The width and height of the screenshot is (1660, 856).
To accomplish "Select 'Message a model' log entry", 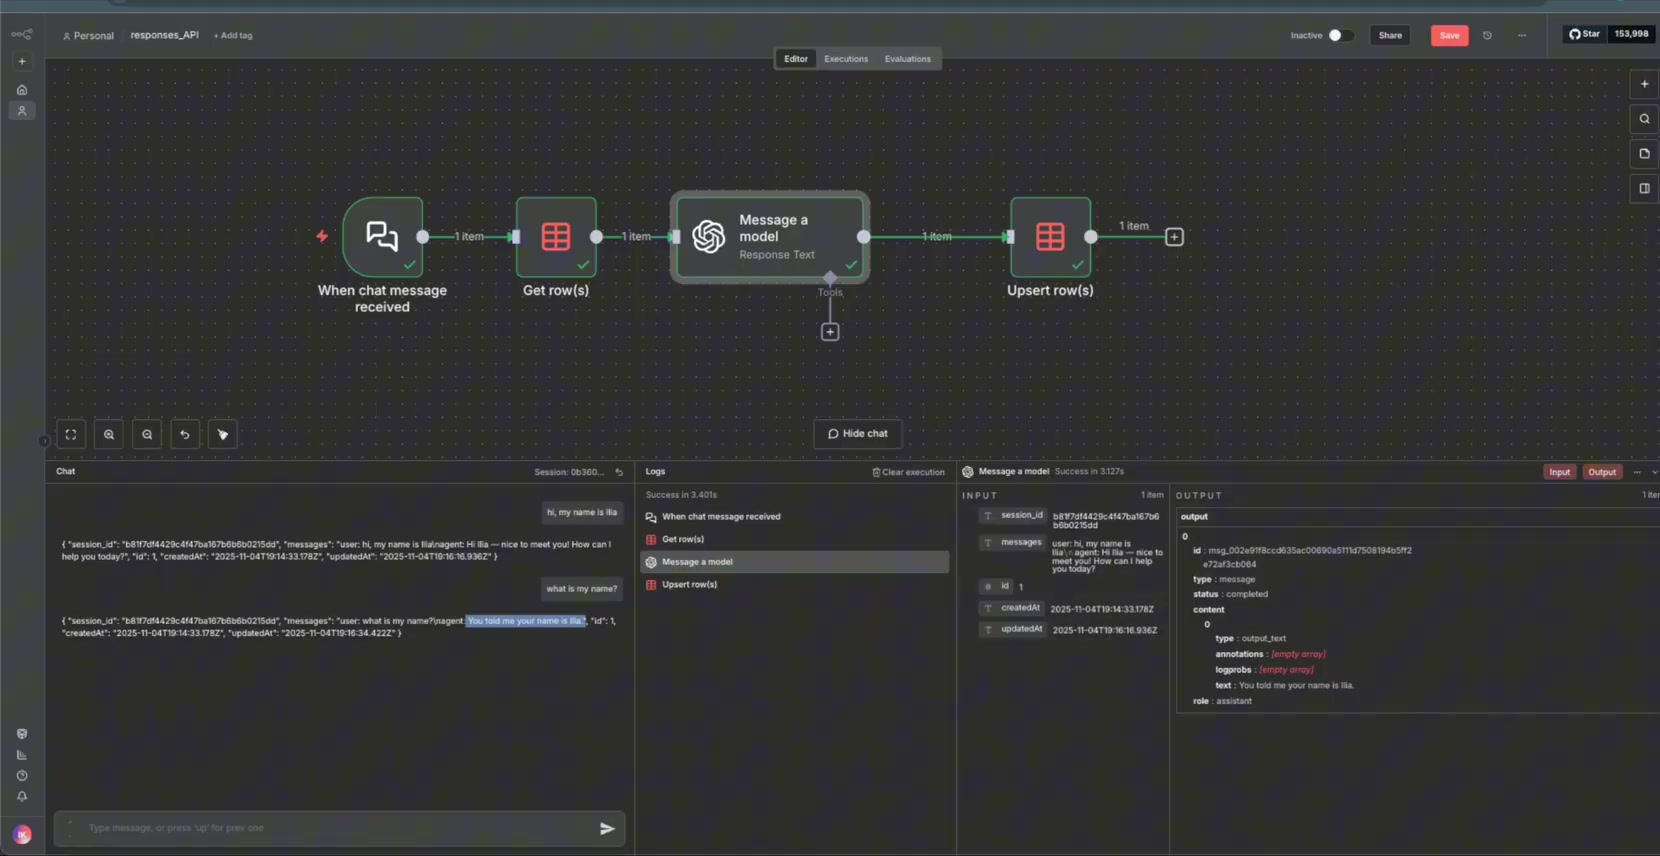I will 795,562.
